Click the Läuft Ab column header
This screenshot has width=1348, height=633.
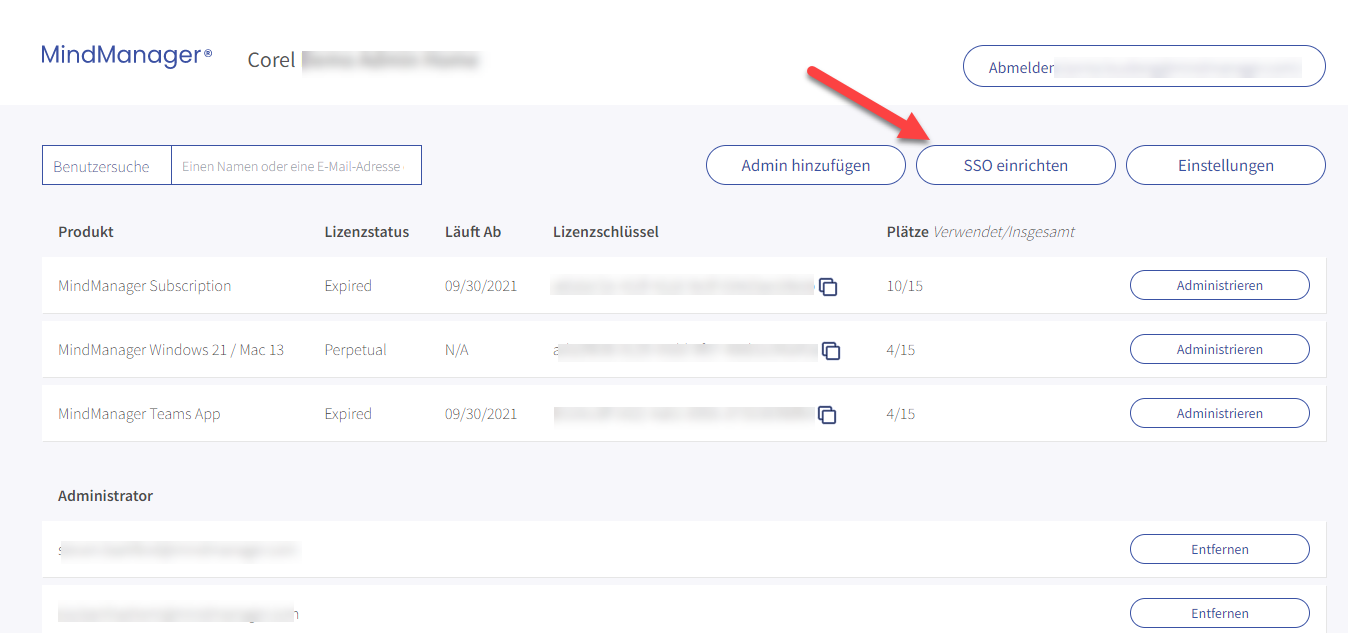point(473,232)
